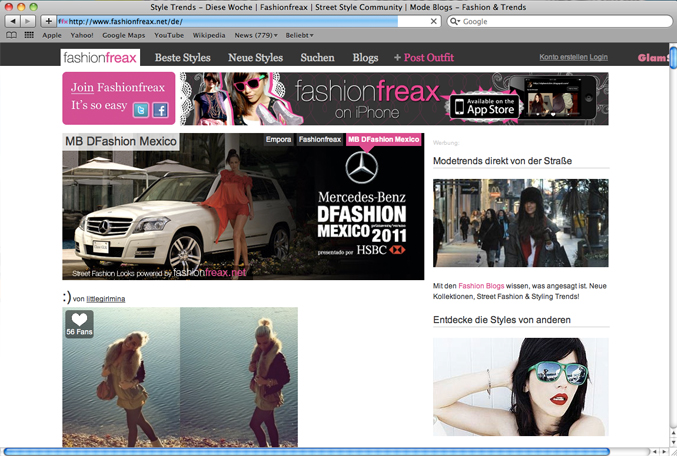Focus the Google search field

coord(560,21)
